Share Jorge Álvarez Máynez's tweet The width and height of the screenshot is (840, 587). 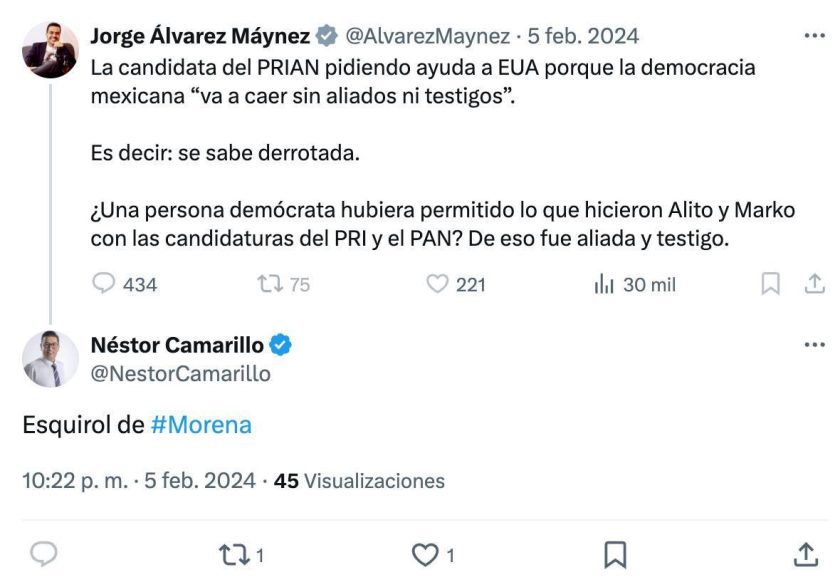(x=814, y=284)
